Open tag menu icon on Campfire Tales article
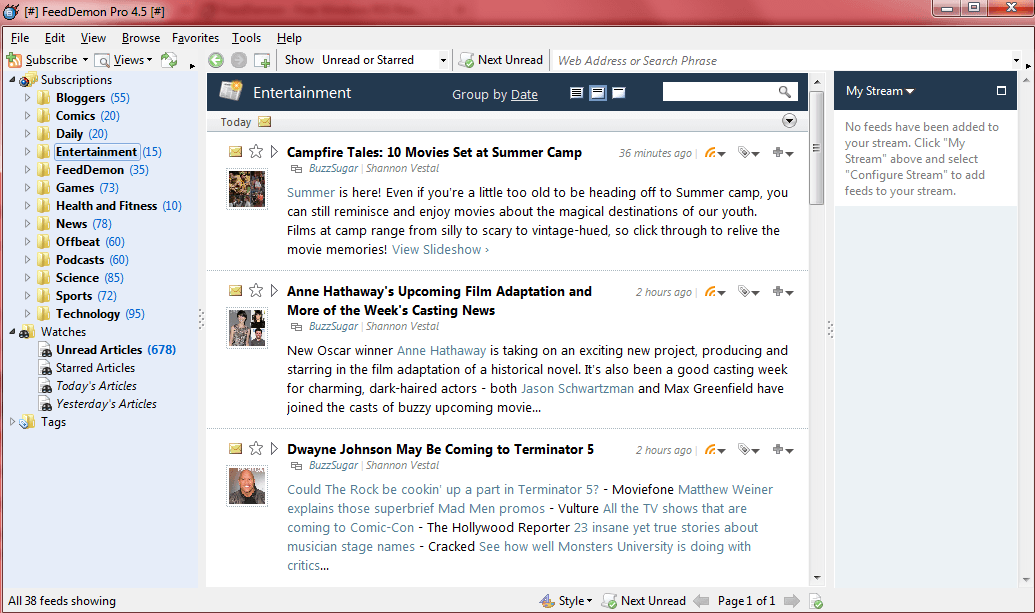The image size is (1035, 613). 749,152
